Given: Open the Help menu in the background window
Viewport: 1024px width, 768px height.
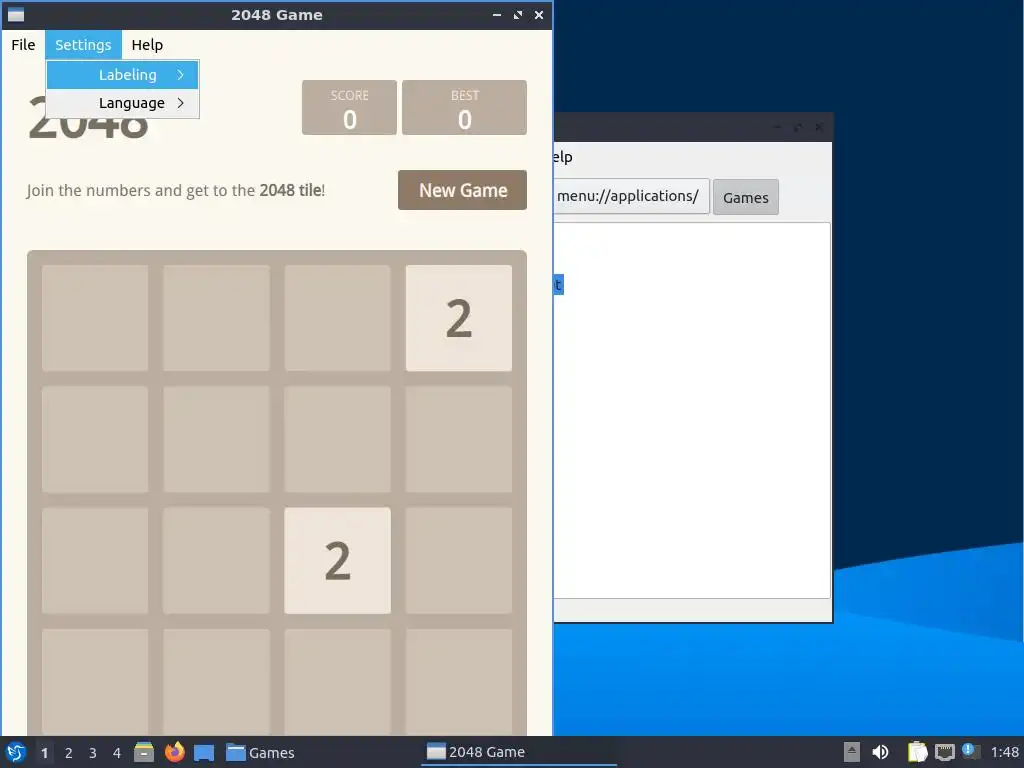Looking at the screenshot, I should coord(563,157).
